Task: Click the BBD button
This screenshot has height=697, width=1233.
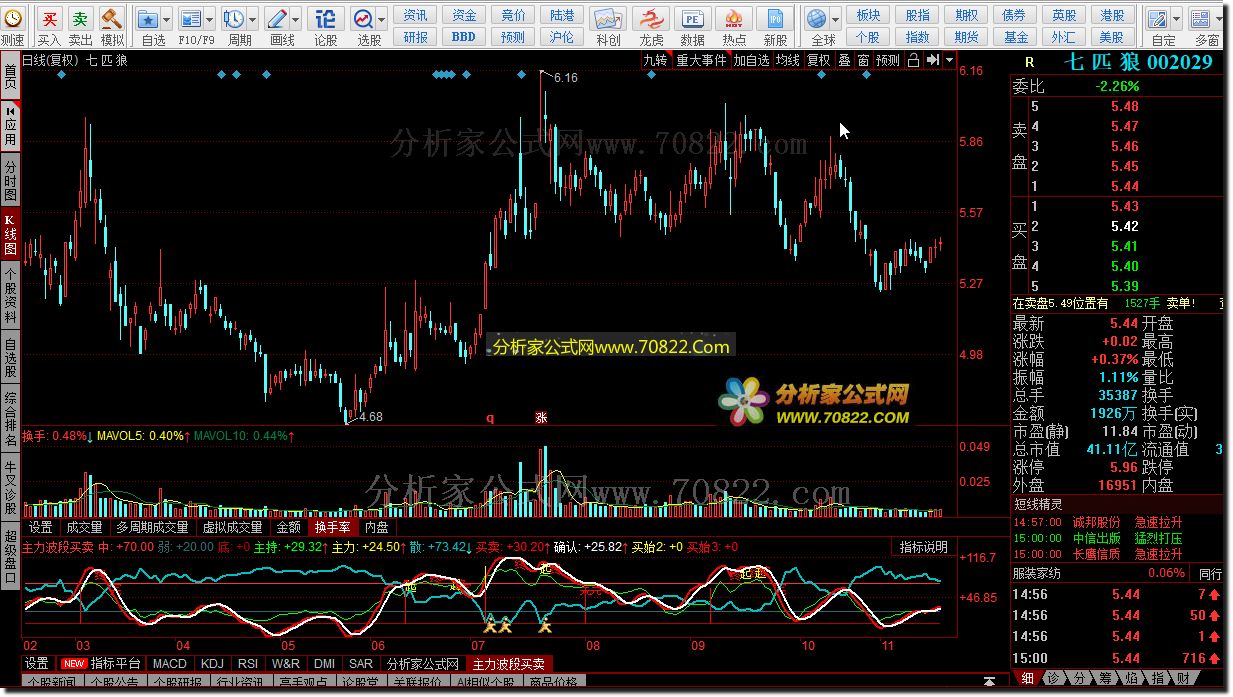Action: (x=464, y=37)
